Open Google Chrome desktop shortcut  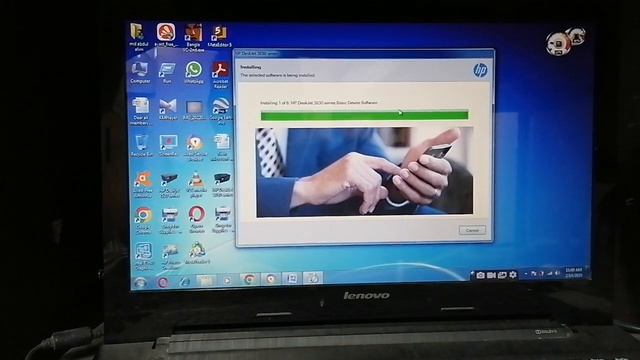click(x=144, y=220)
